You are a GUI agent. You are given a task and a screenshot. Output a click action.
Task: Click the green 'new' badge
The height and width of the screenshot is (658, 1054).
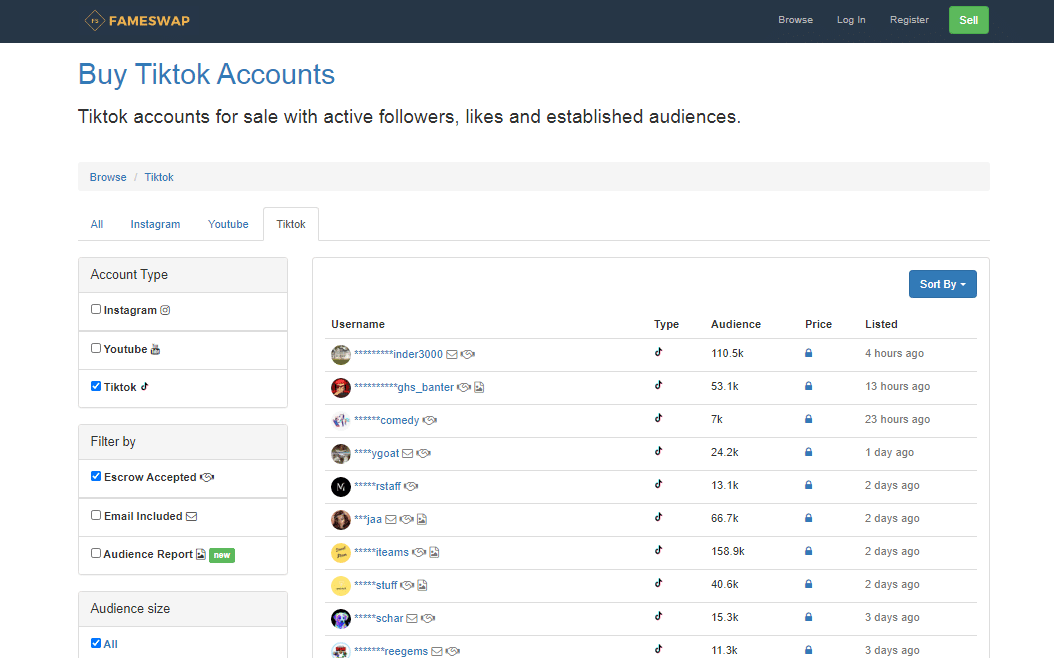click(x=222, y=555)
